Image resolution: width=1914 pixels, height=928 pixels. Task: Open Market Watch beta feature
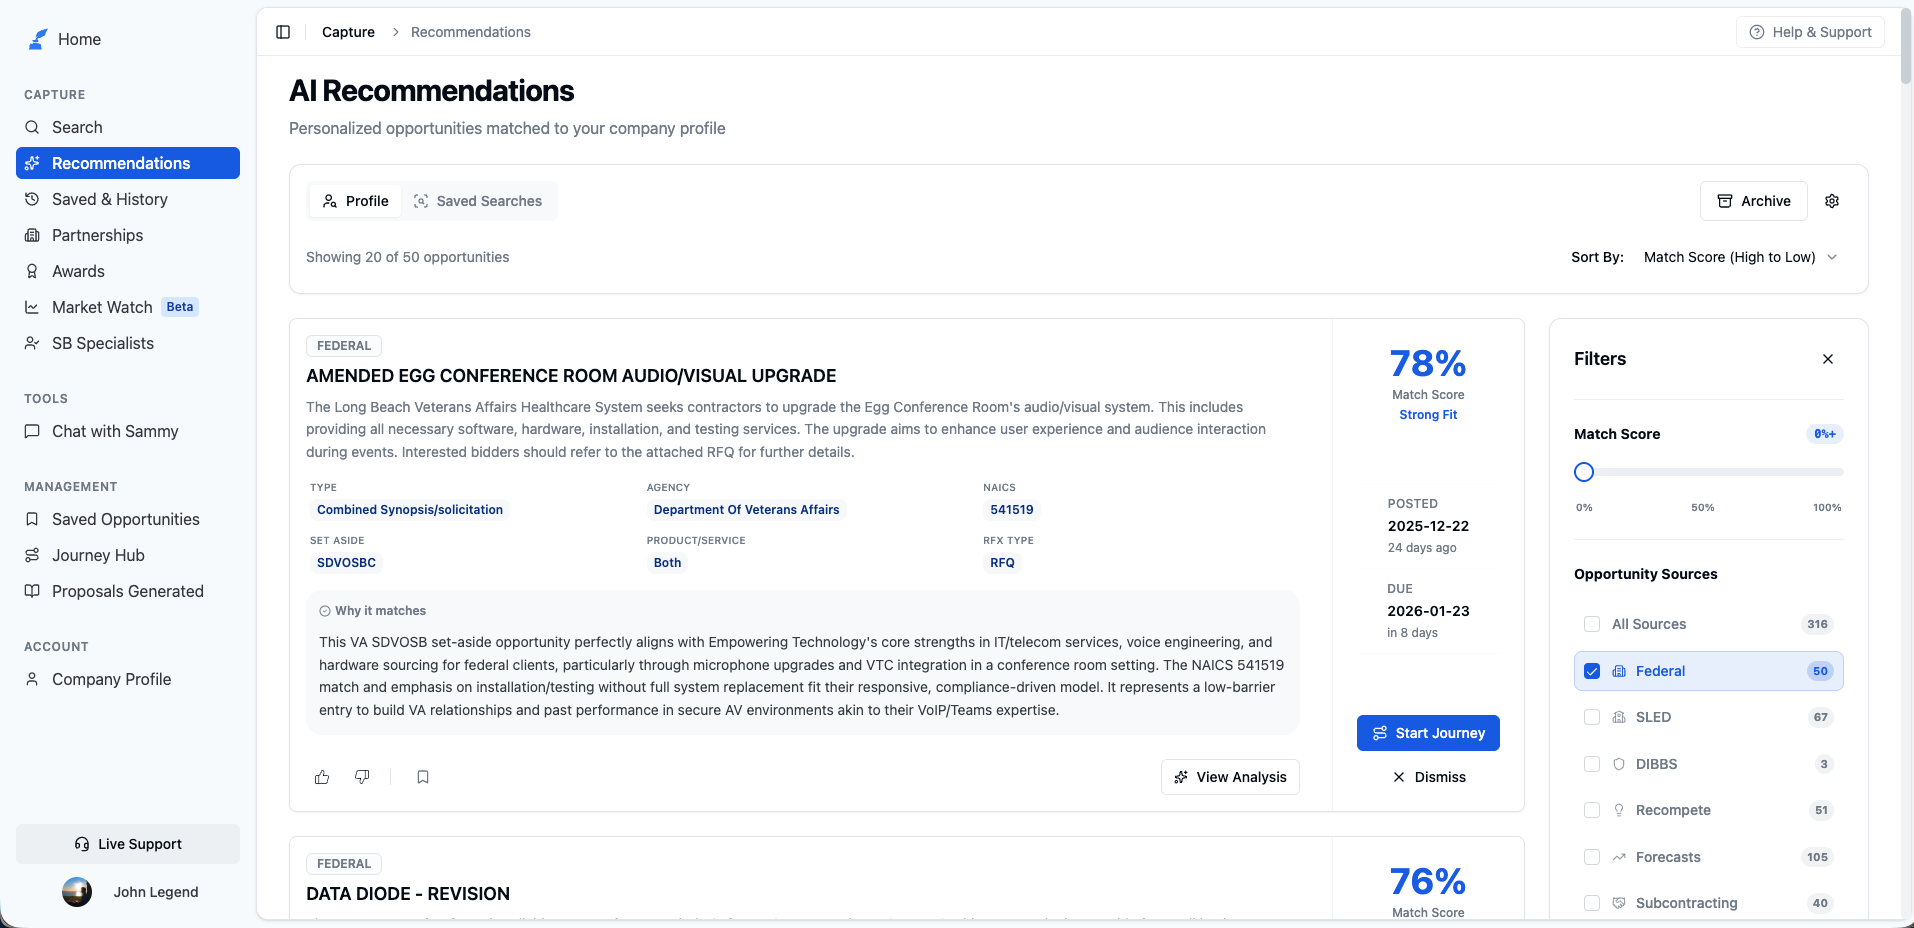(x=101, y=307)
